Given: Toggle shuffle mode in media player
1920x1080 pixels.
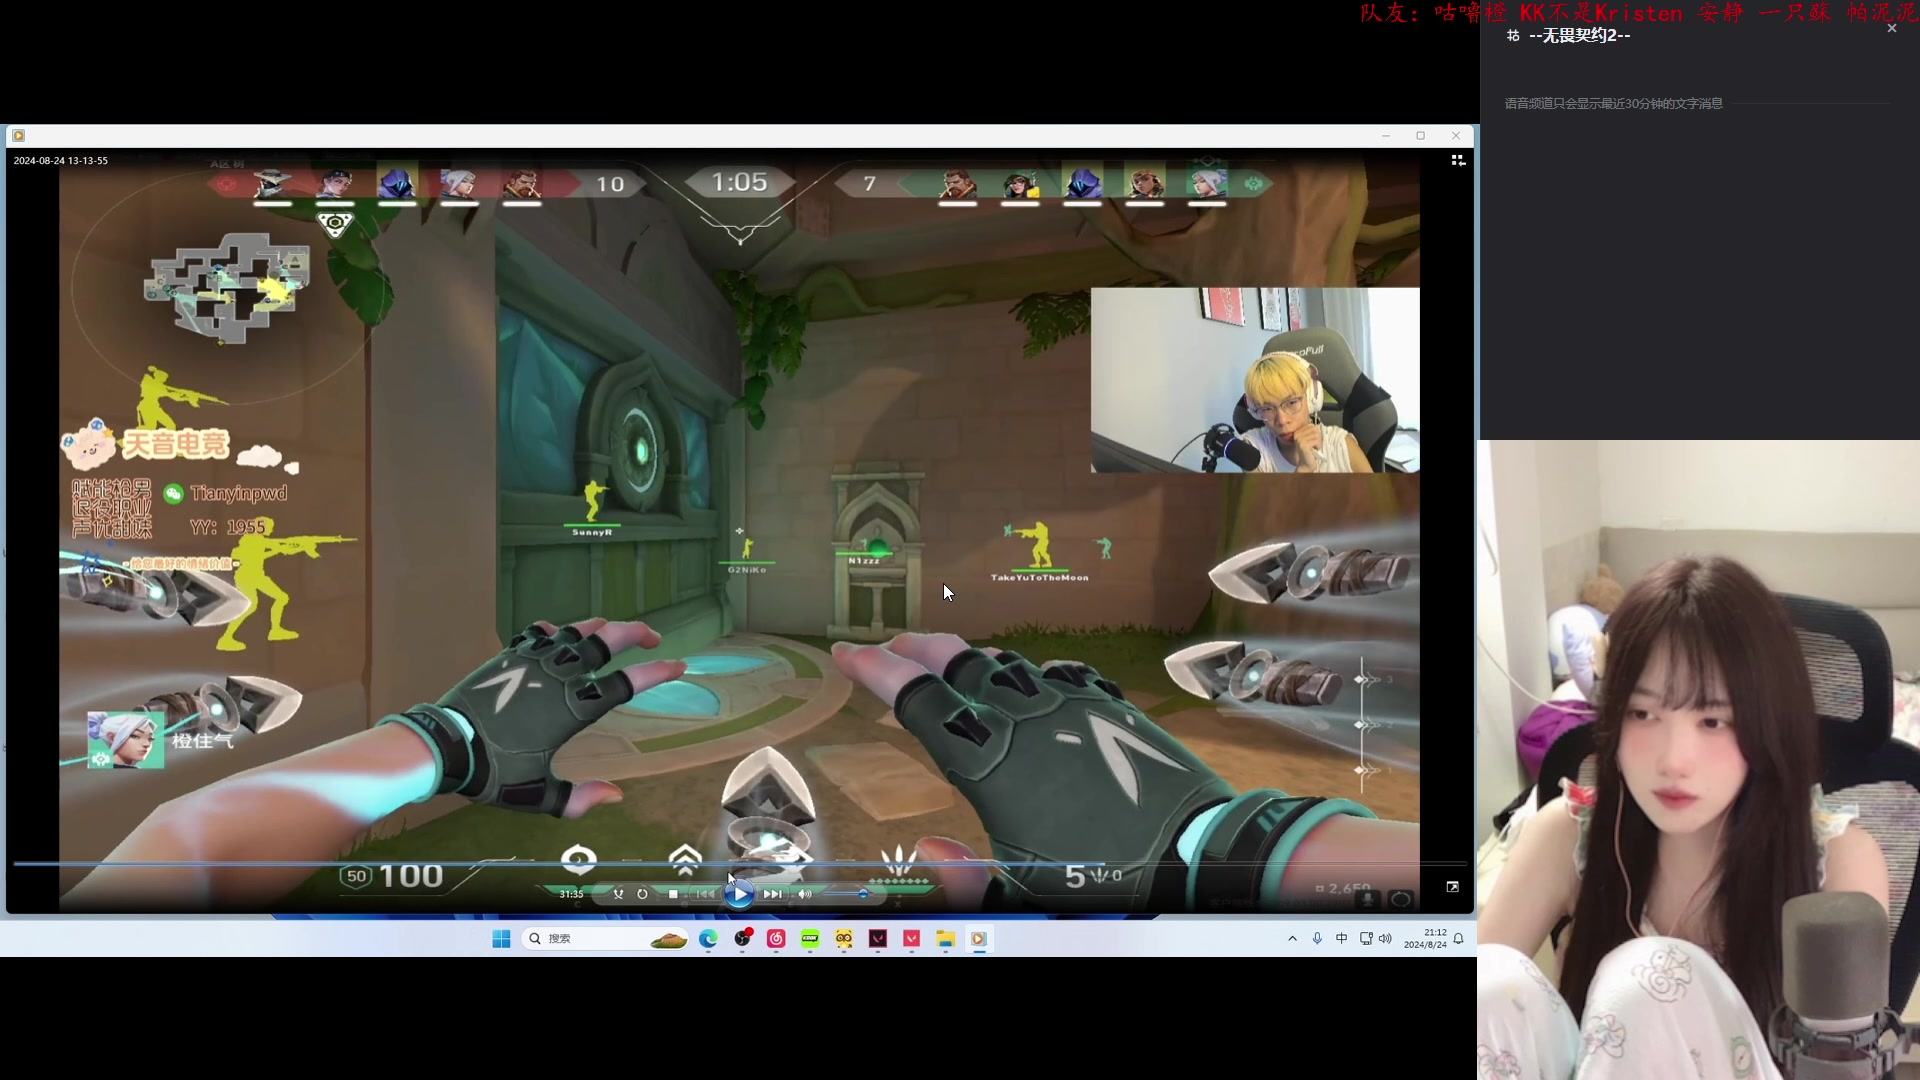Looking at the screenshot, I should click(618, 894).
